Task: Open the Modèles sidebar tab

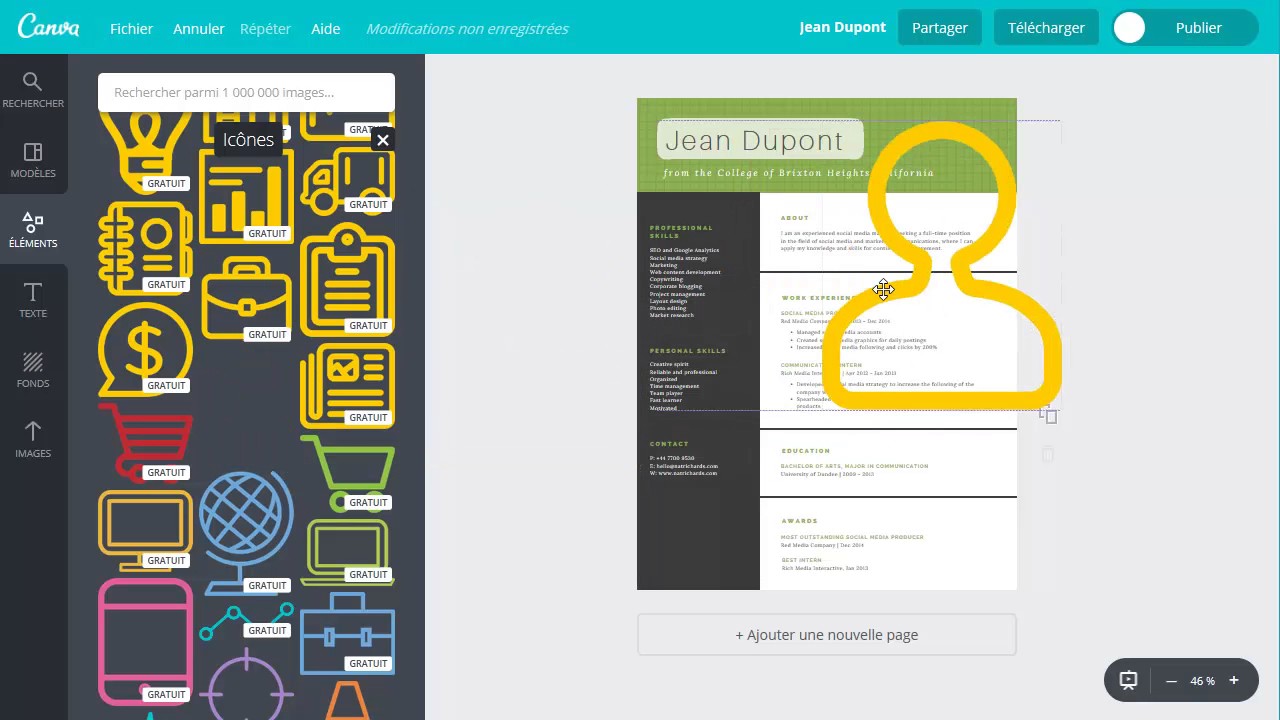Action: pos(33,159)
